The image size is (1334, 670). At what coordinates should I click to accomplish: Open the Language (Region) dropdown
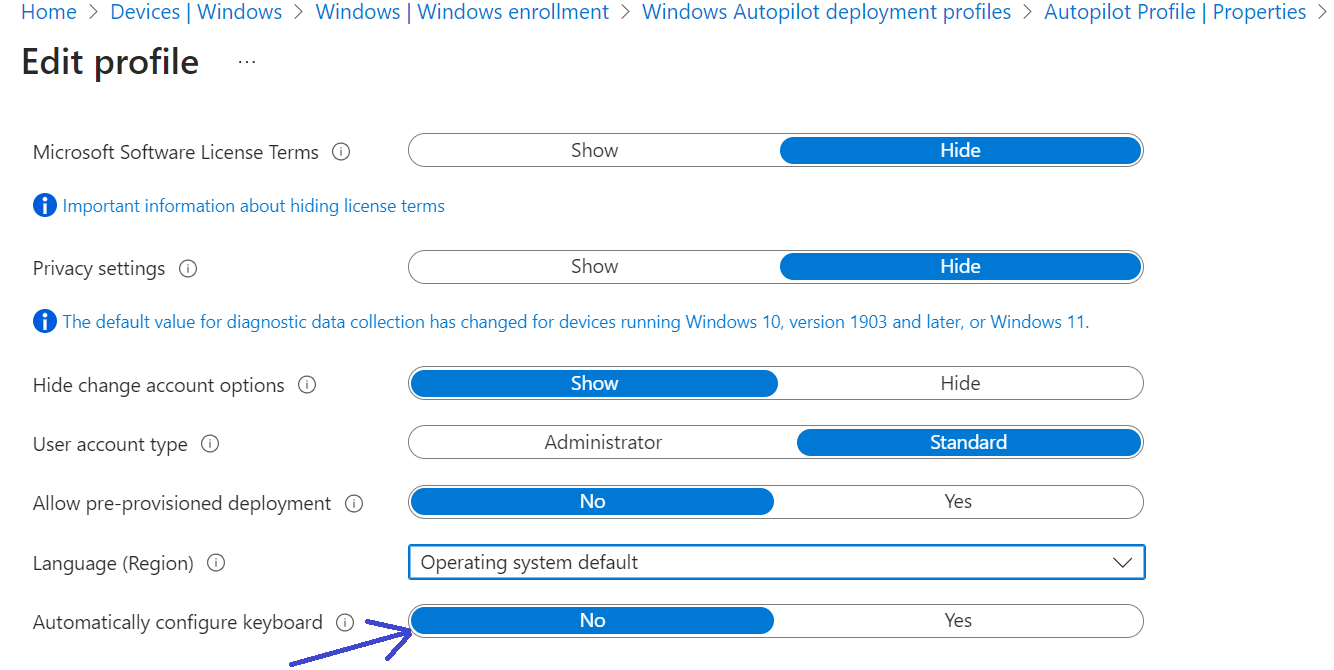[1122, 562]
